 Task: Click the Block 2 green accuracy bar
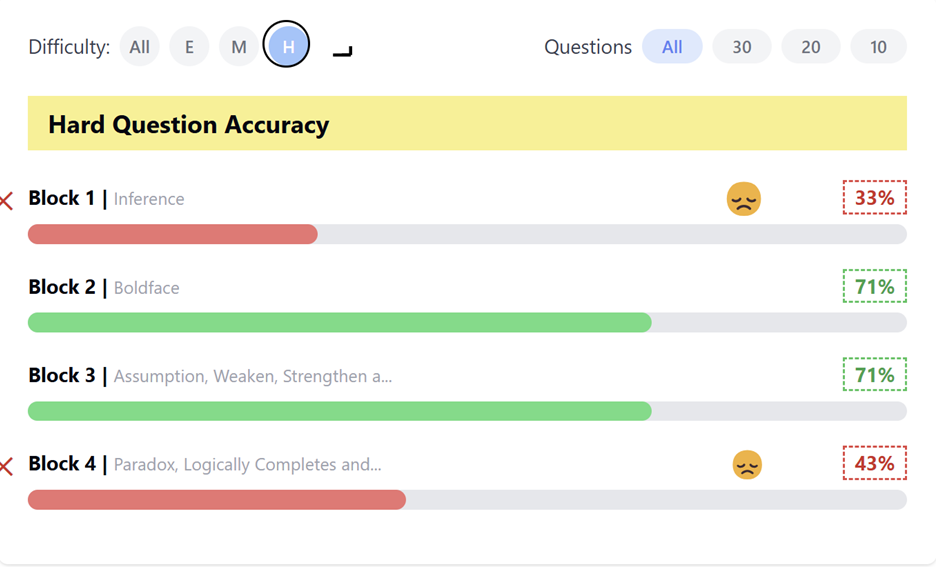[340, 323]
